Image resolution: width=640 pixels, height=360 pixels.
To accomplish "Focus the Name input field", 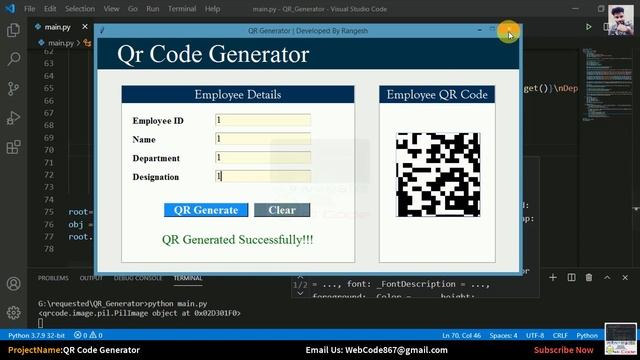I will point(263,139).
